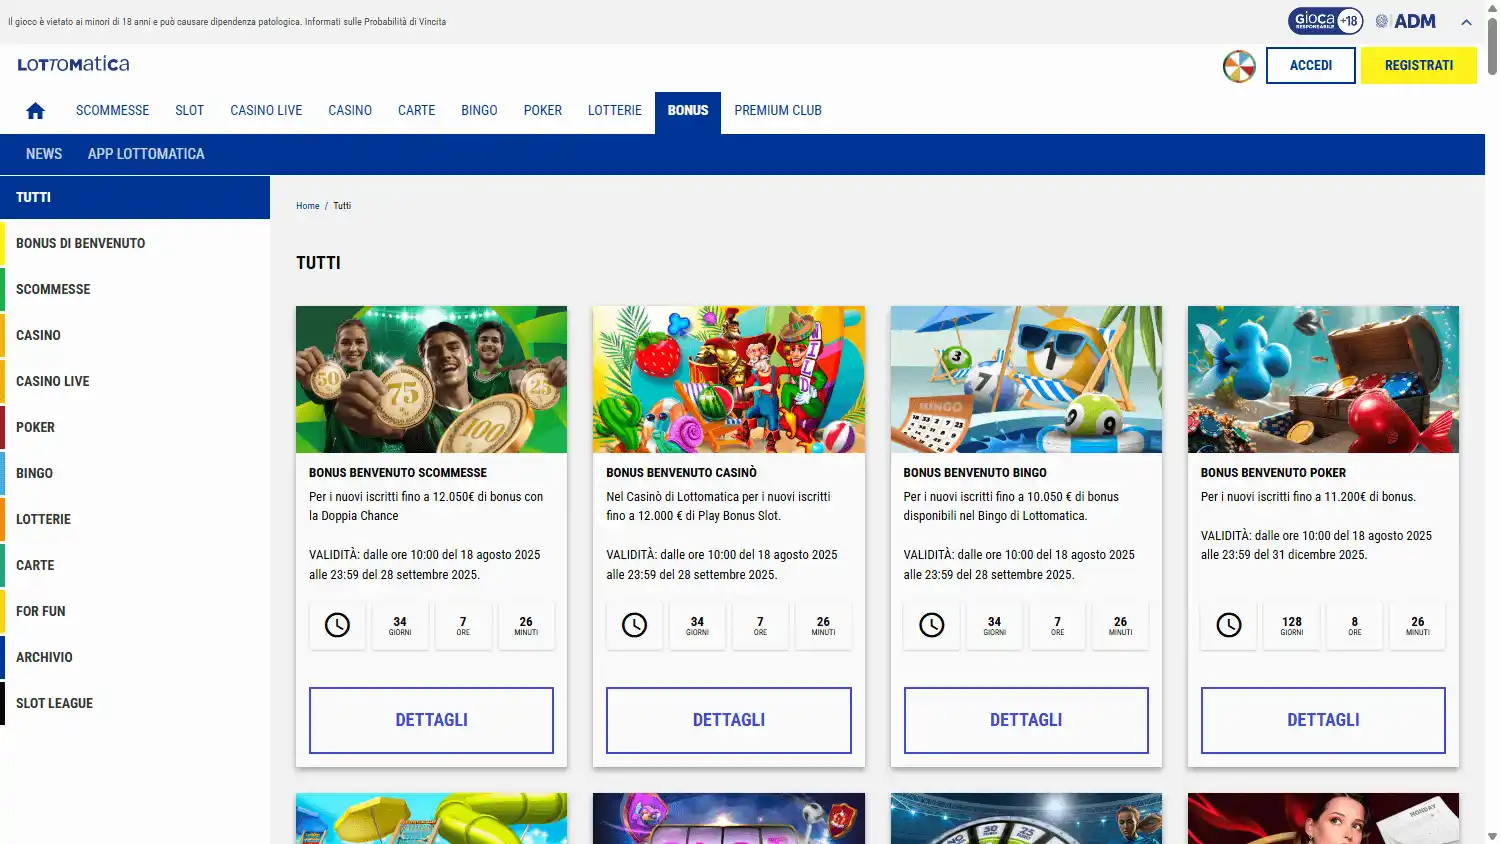Click the Bonus Benvenuto Casinò title
This screenshot has width=1500, height=844.
(x=681, y=473)
